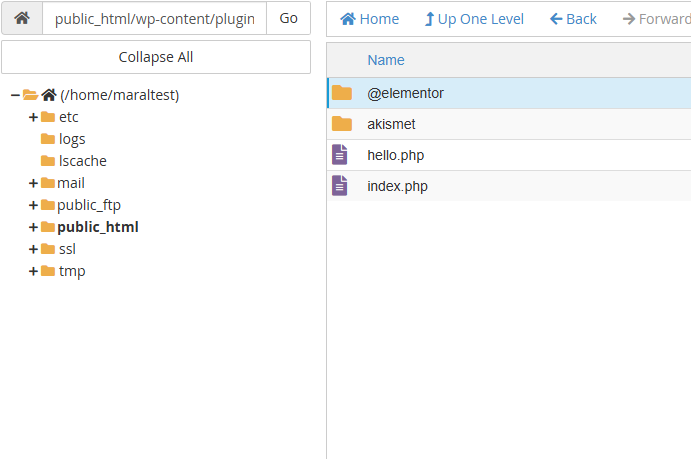Click the path input field
Screen dimensions: 691x459
pos(155,18)
